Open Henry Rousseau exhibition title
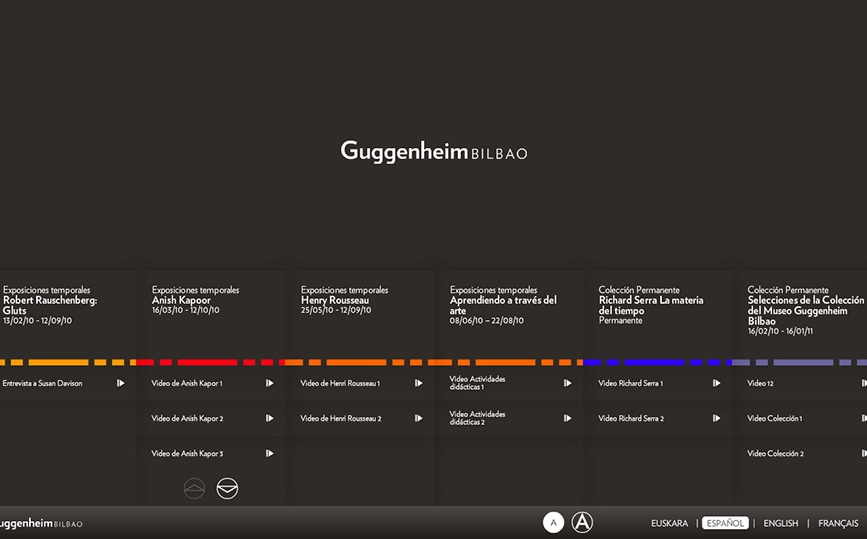This screenshot has height=539, width=867. point(335,300)
